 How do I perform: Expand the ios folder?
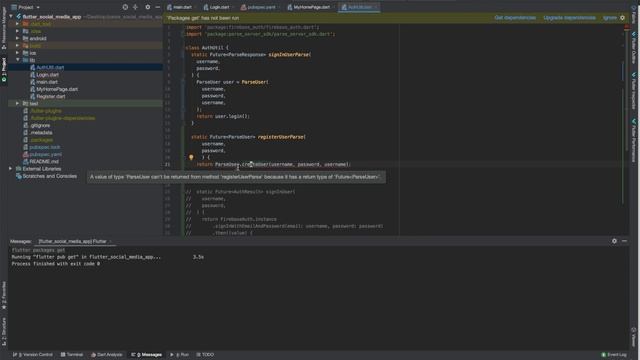18,53
